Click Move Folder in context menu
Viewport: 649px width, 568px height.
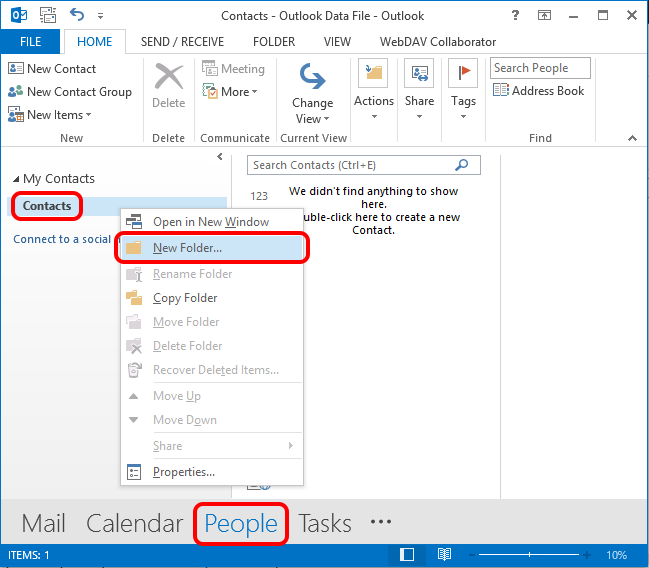tap(212, 322)
